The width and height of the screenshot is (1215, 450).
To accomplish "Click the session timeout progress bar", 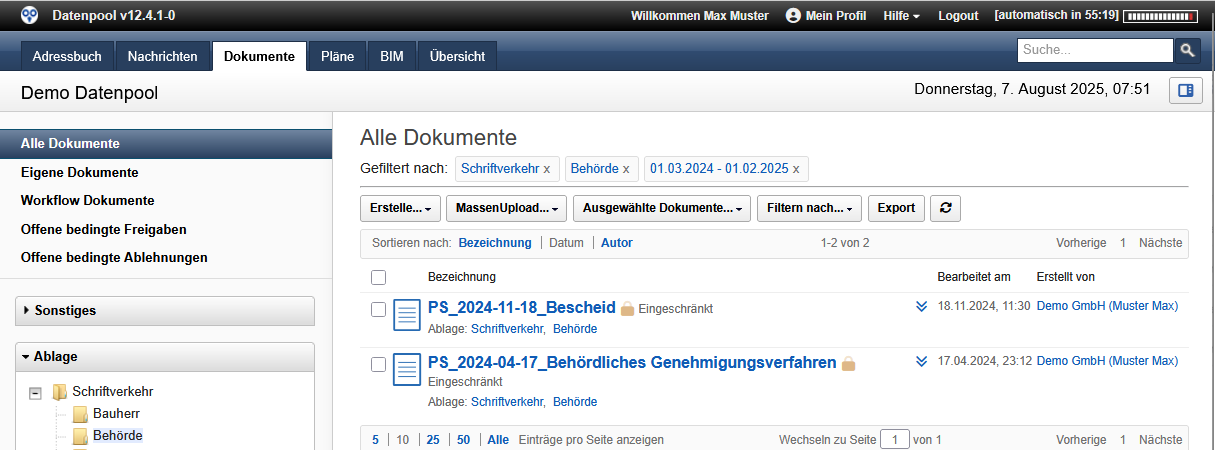I will pyautogui.click(x=1161, y=16).
